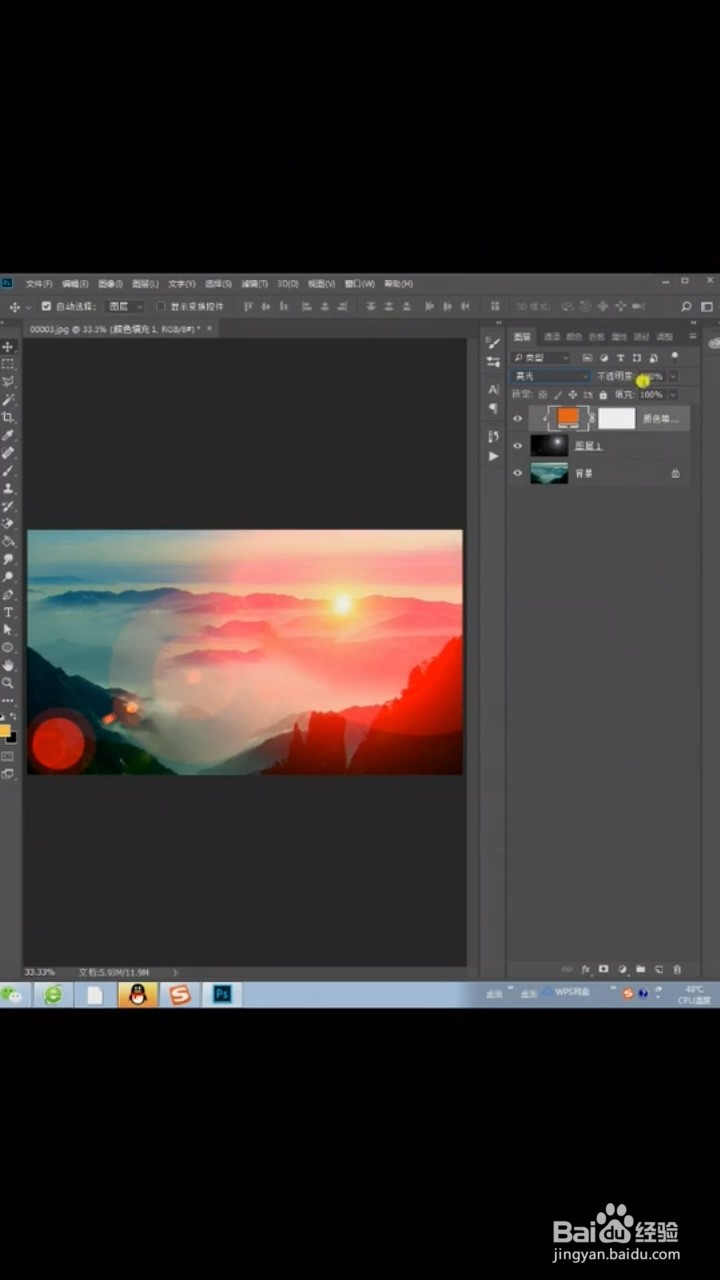Open the File menu

tap(39, 283)
